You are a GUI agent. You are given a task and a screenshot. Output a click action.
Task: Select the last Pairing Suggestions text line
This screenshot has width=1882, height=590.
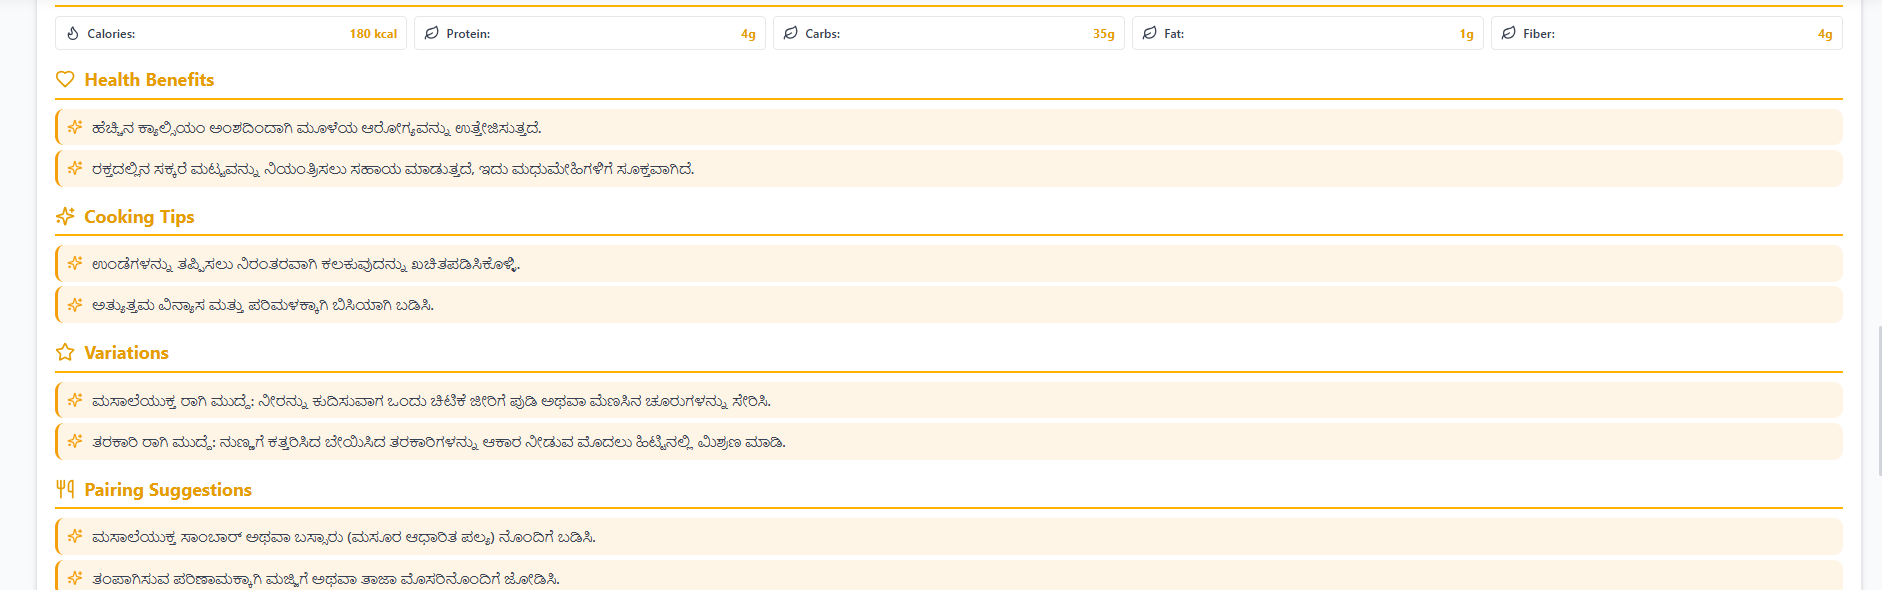click(326, 579)
